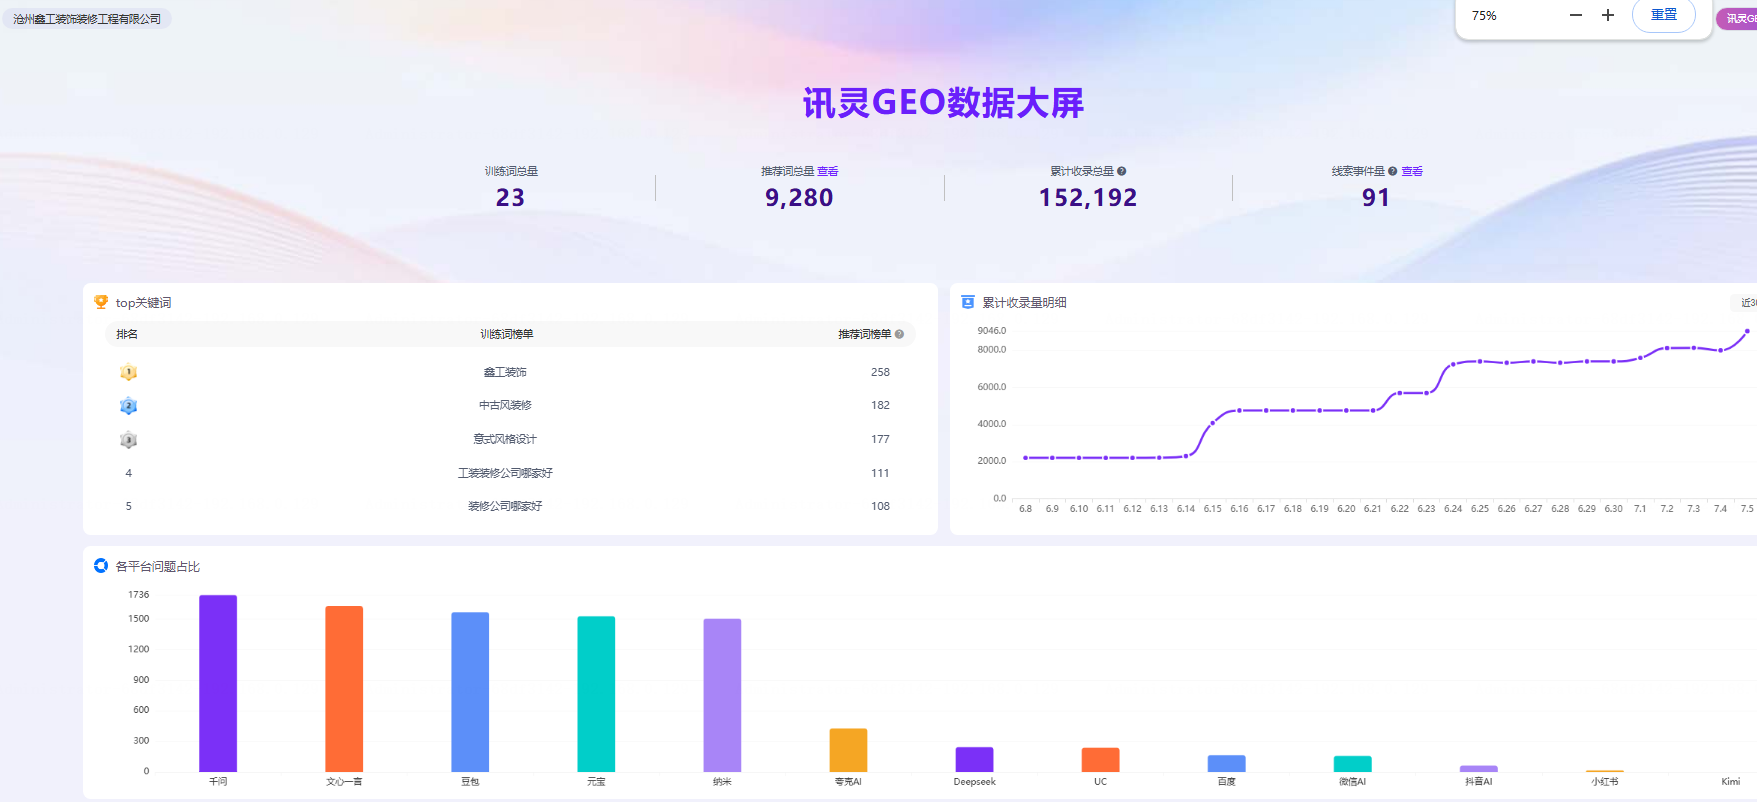The image size is (1757, 802).
Task: Click the last data point above 7.5
Action: coord(1747,331)
